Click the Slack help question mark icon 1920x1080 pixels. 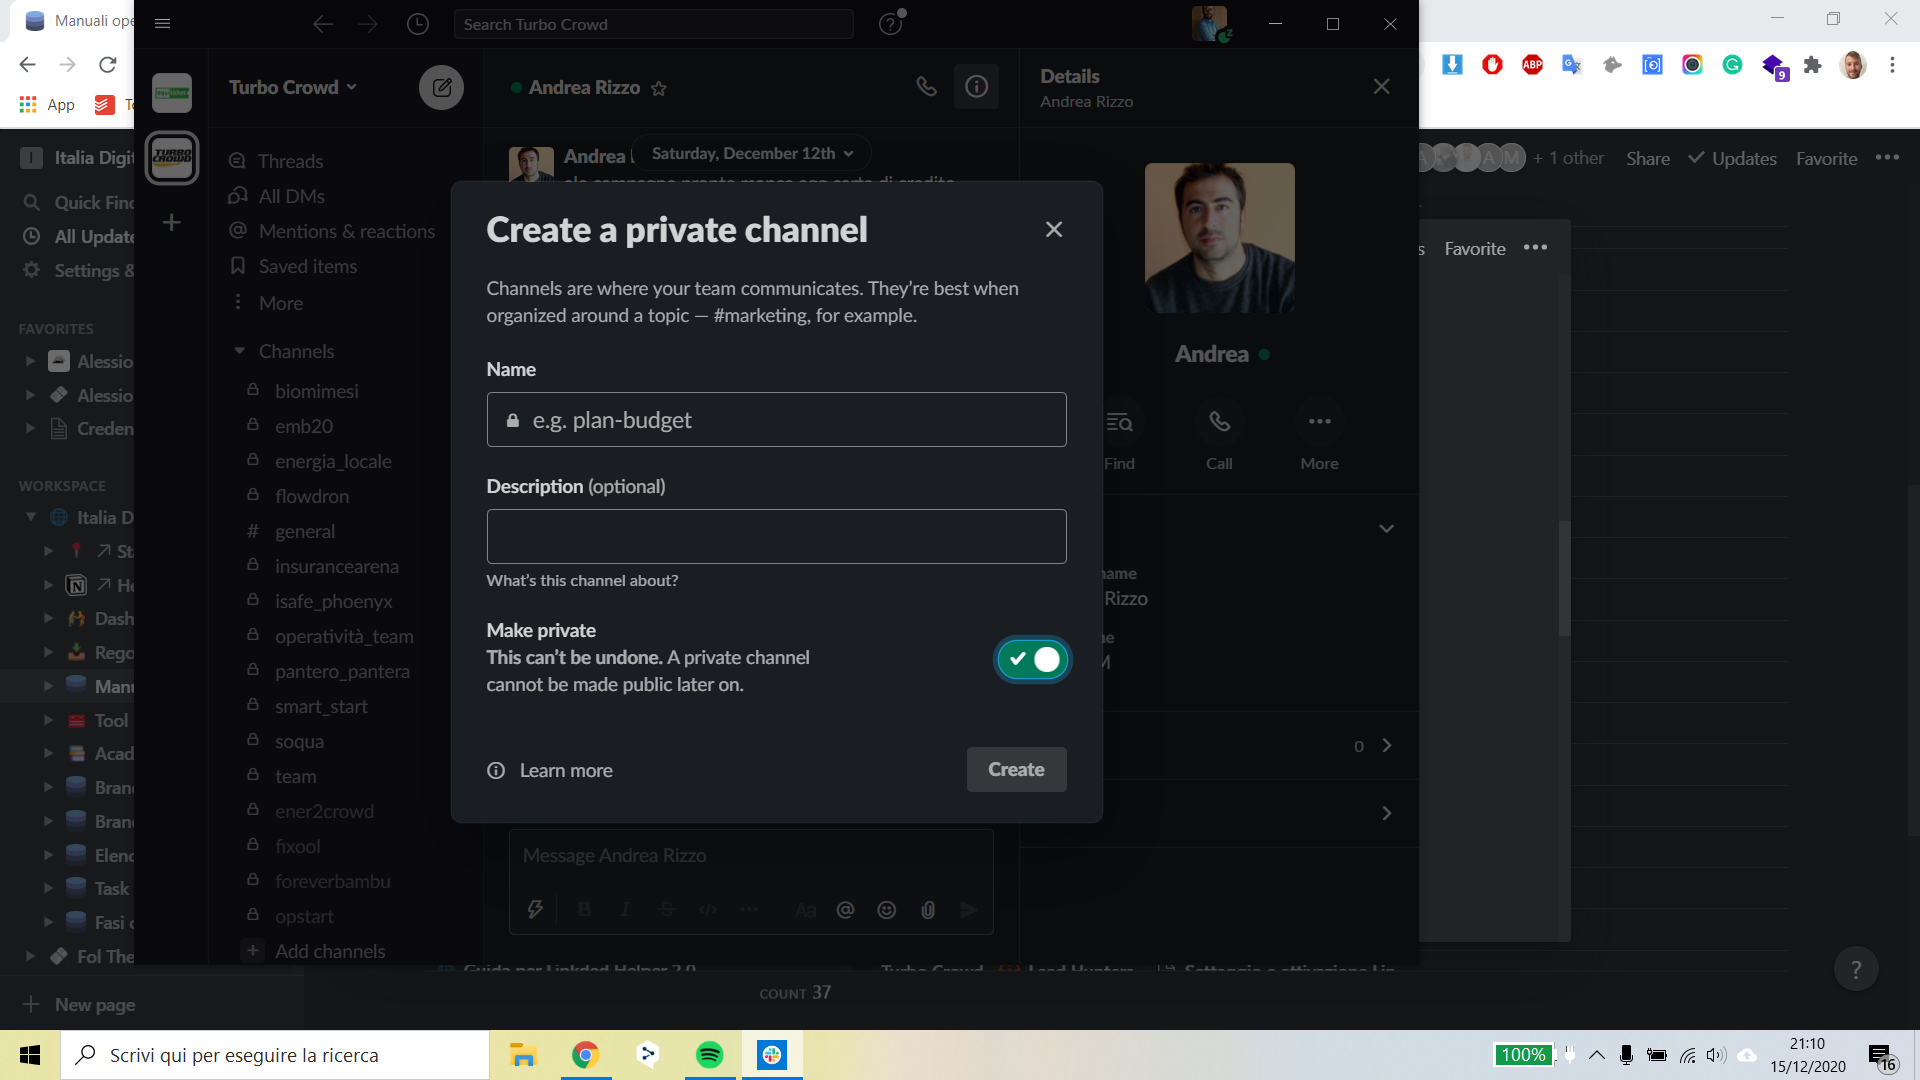(x=890, y=24)
